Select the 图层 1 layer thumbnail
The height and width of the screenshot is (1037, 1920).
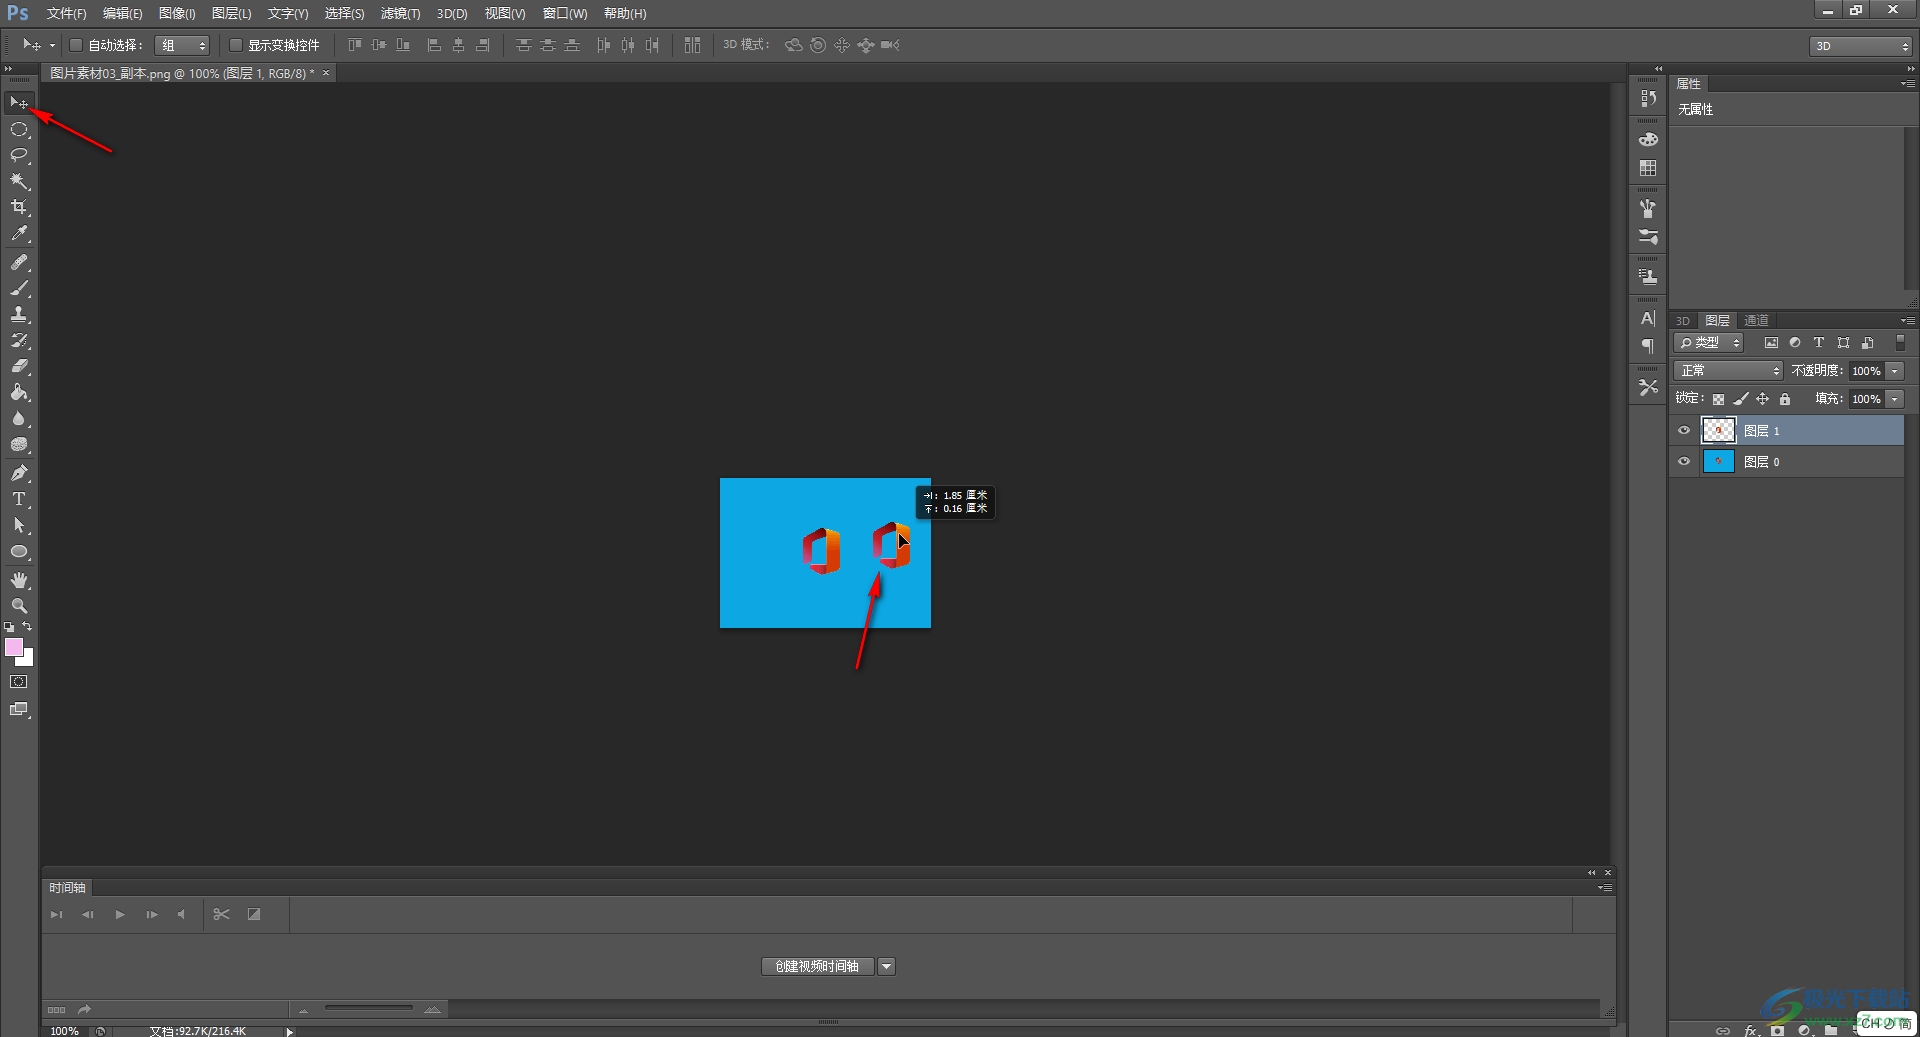(1718, 430)
